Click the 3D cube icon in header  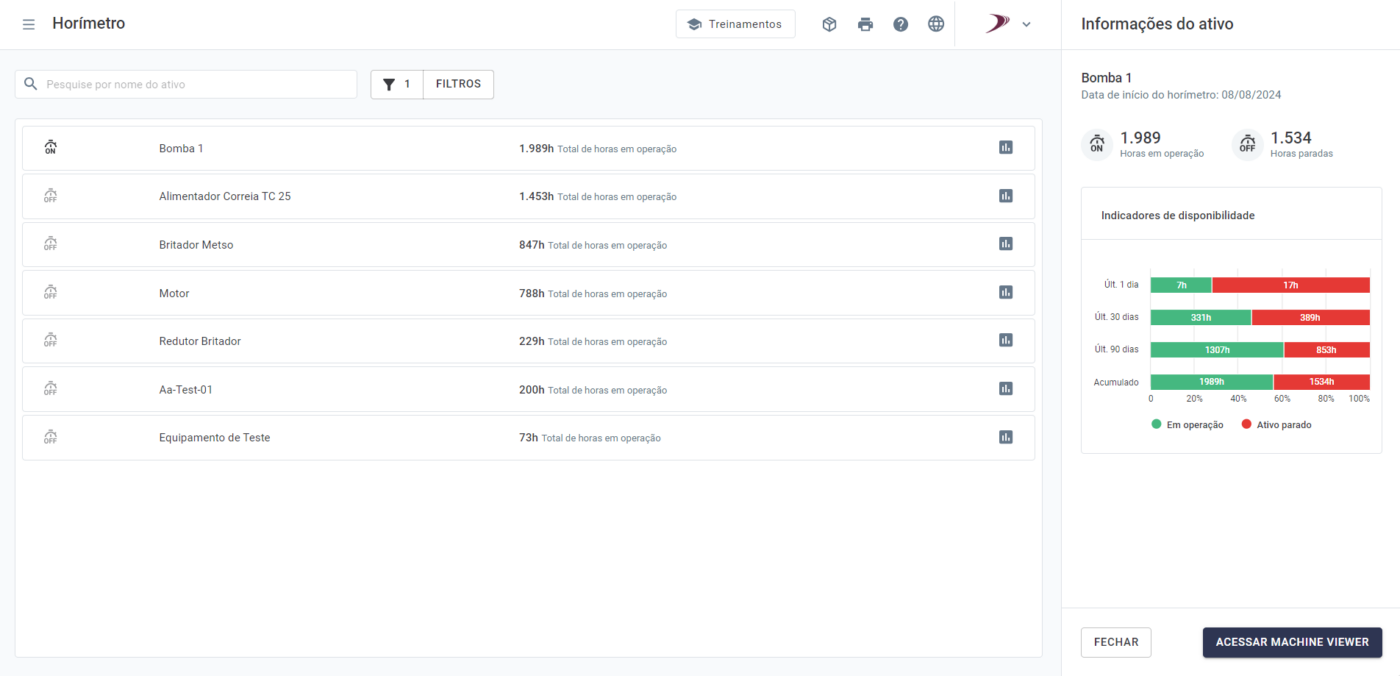829,24
